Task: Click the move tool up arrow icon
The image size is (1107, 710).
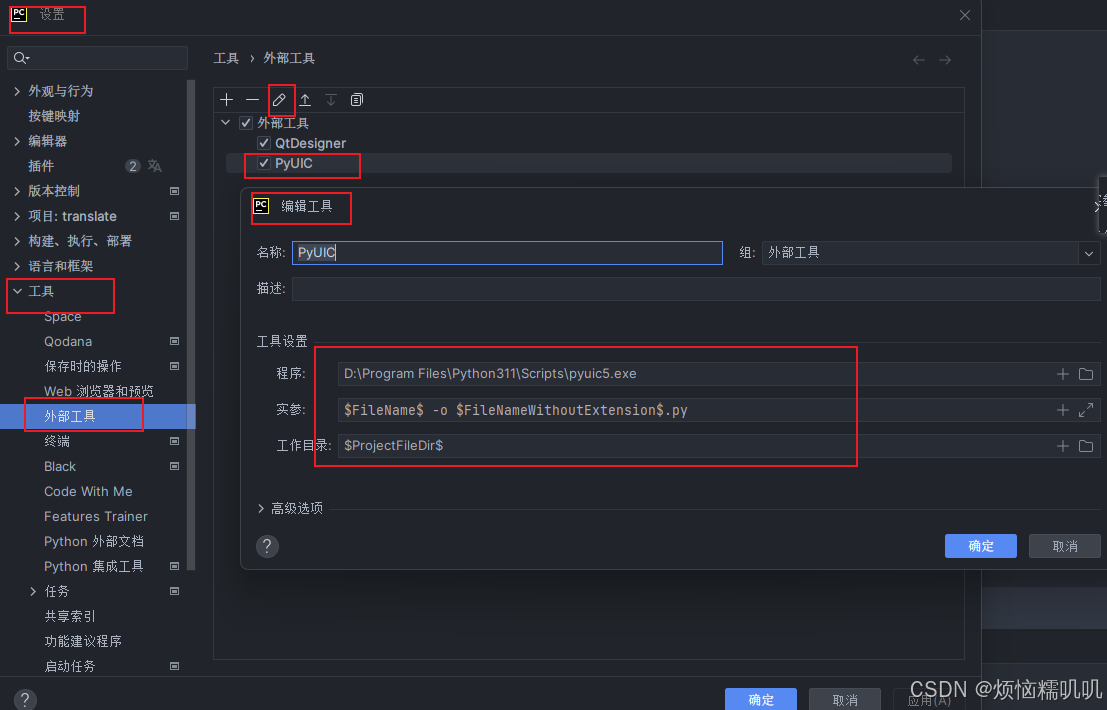Action: [305, 99]
